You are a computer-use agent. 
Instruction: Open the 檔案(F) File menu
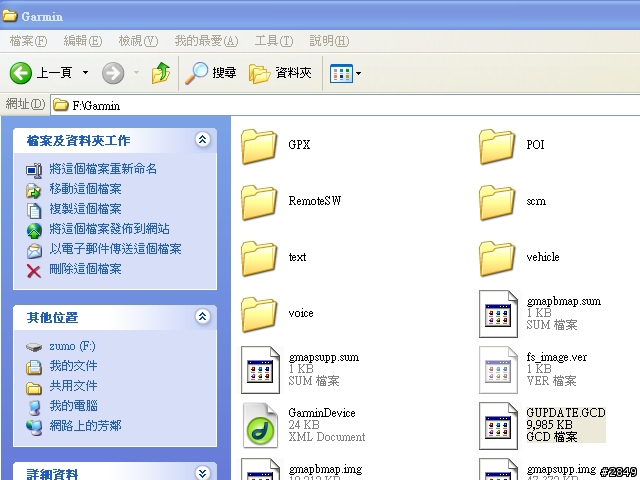click(28, 41)
